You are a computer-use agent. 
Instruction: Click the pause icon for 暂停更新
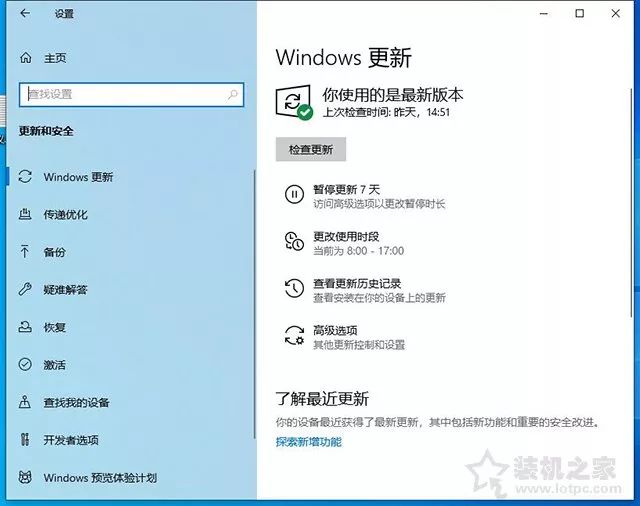click(x=294, y=194)
